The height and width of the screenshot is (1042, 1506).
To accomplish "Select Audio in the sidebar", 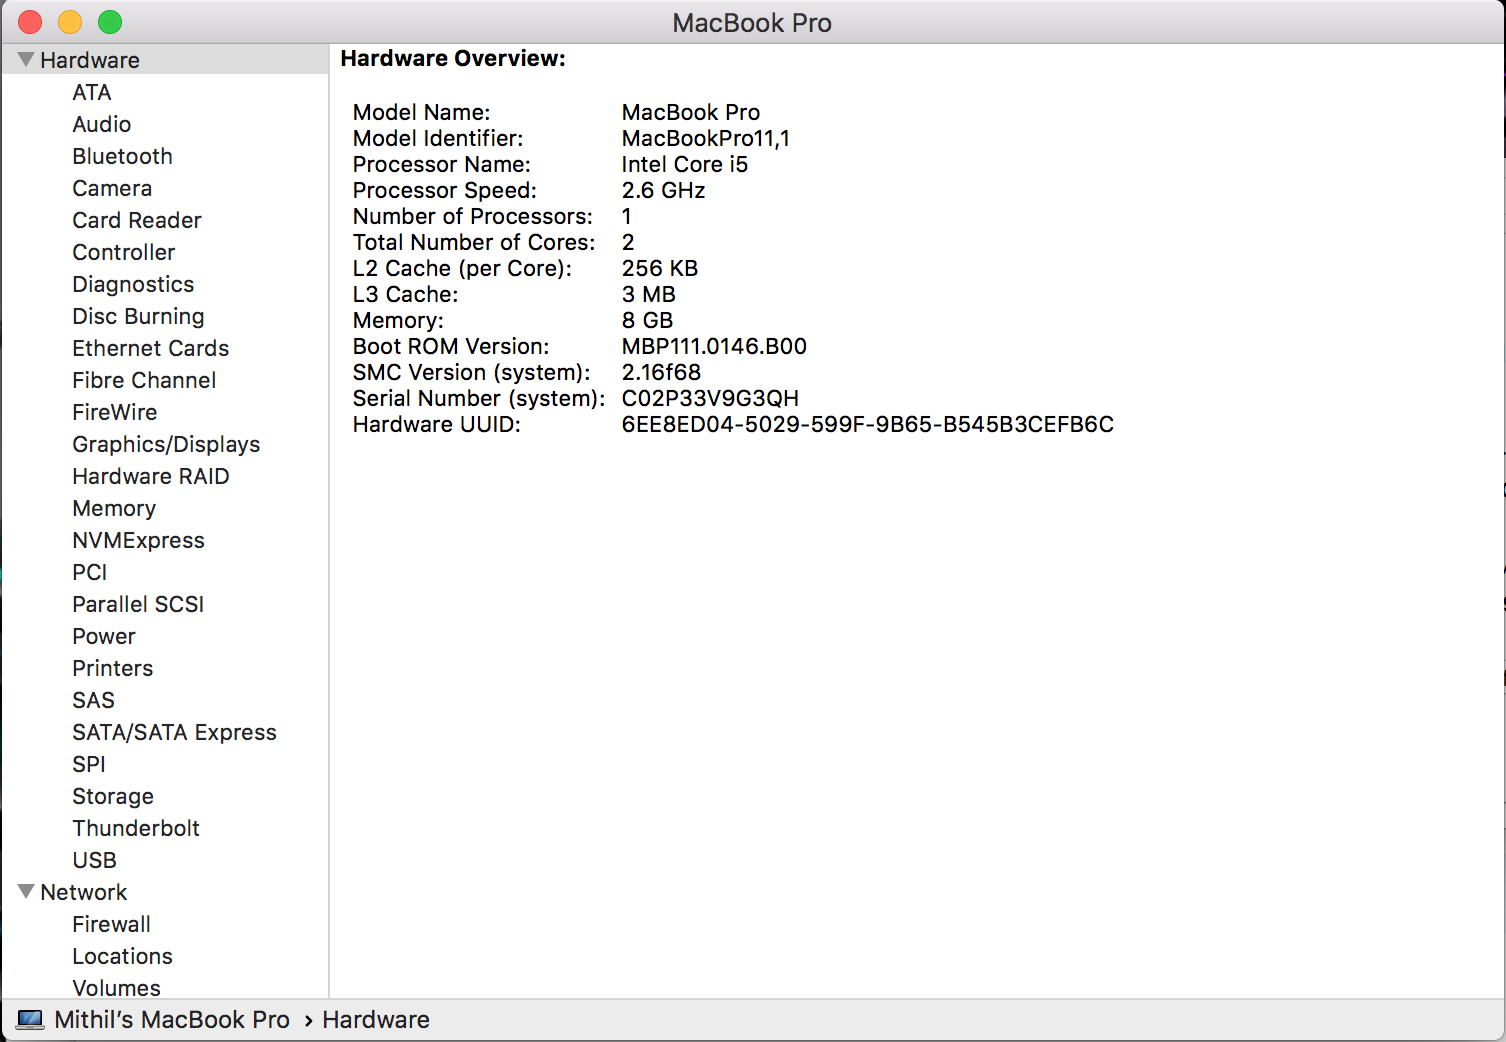I will click(x=102, y=124).
